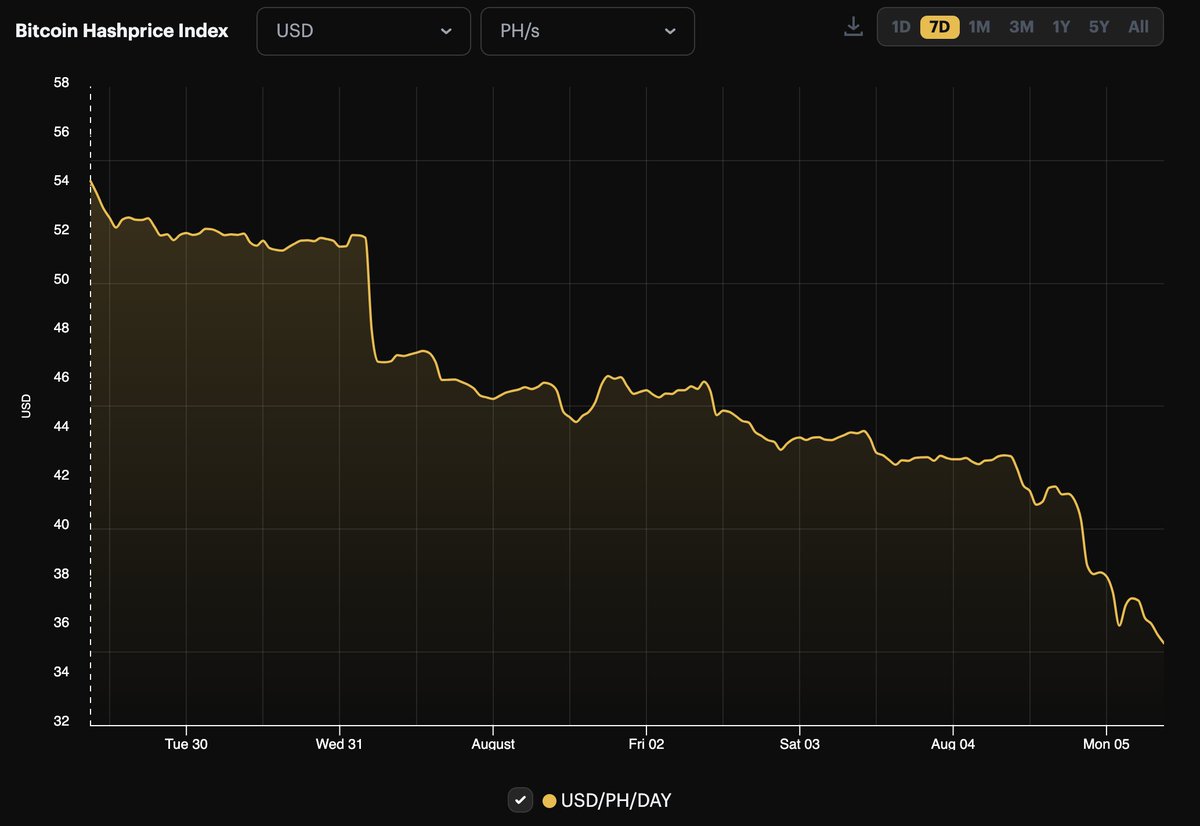Click the Bitcoin Hashprice Index title

coord(121,31)
